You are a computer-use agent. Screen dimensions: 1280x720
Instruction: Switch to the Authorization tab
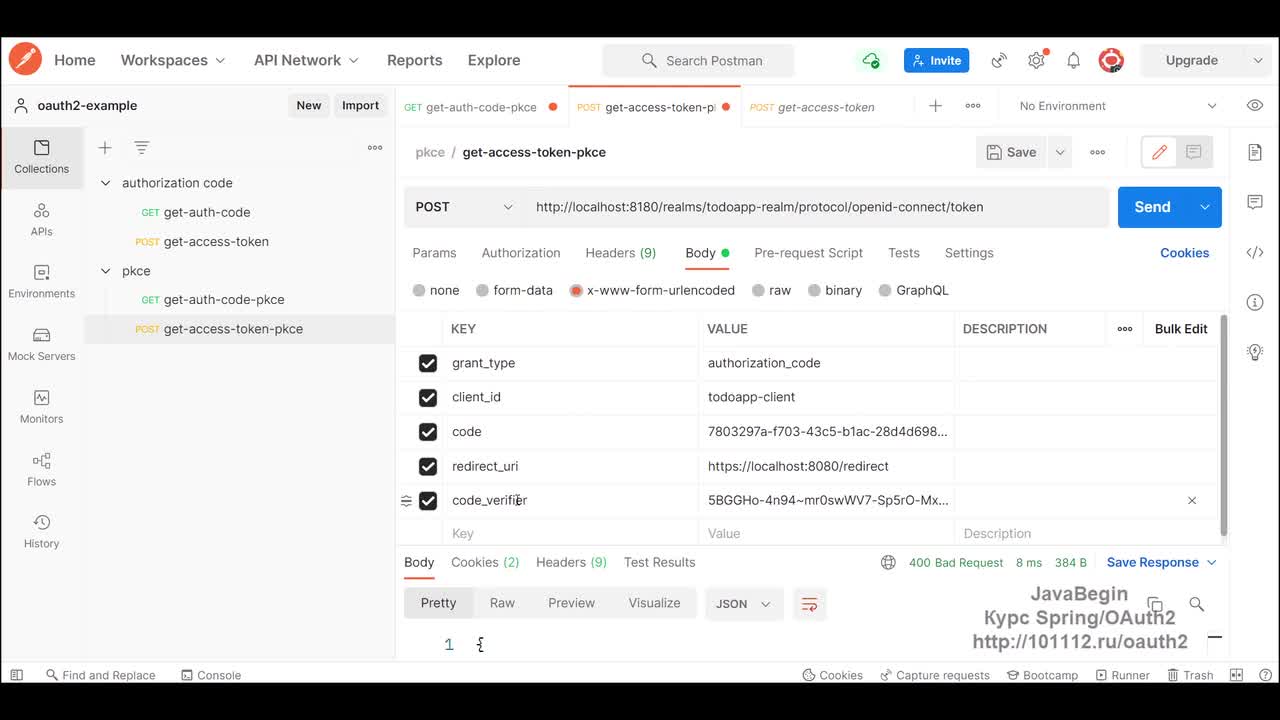[521, 253]
